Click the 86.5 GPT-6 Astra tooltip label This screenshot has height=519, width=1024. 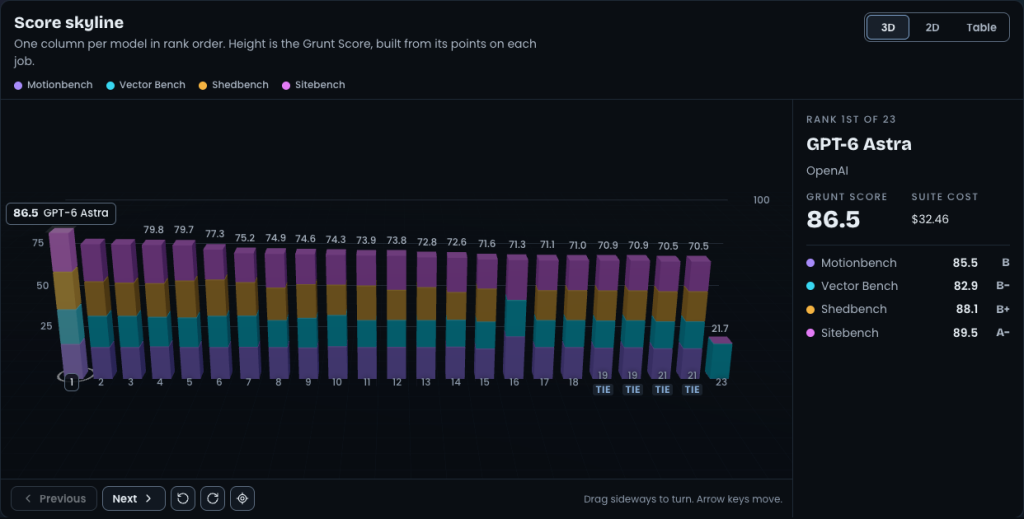(x=61, y=213)
